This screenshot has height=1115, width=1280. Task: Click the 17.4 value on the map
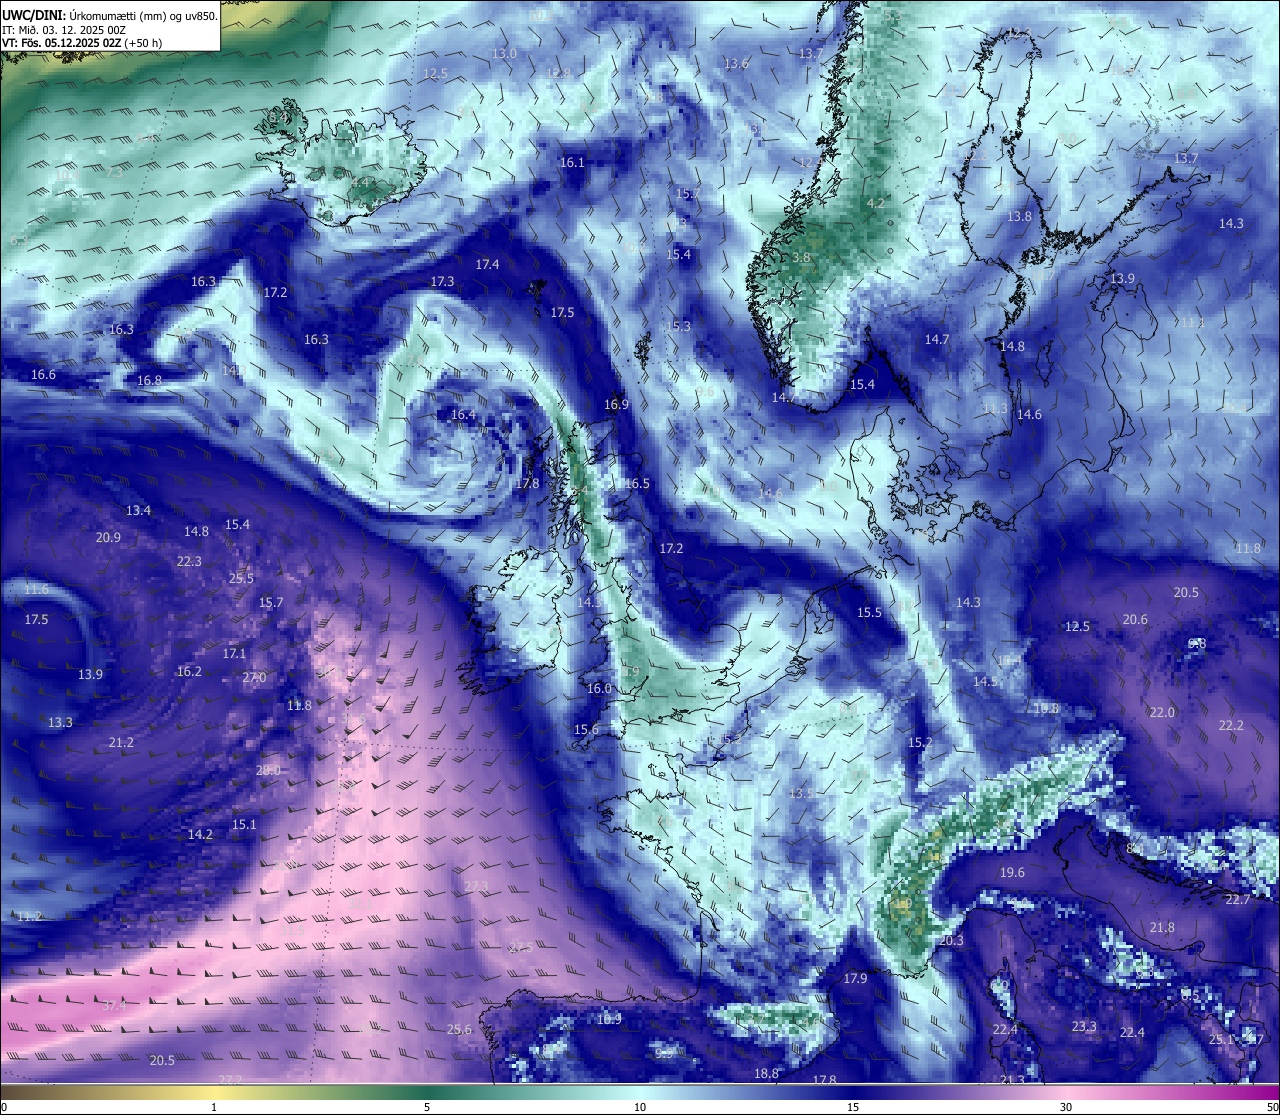tap(487, 264)
